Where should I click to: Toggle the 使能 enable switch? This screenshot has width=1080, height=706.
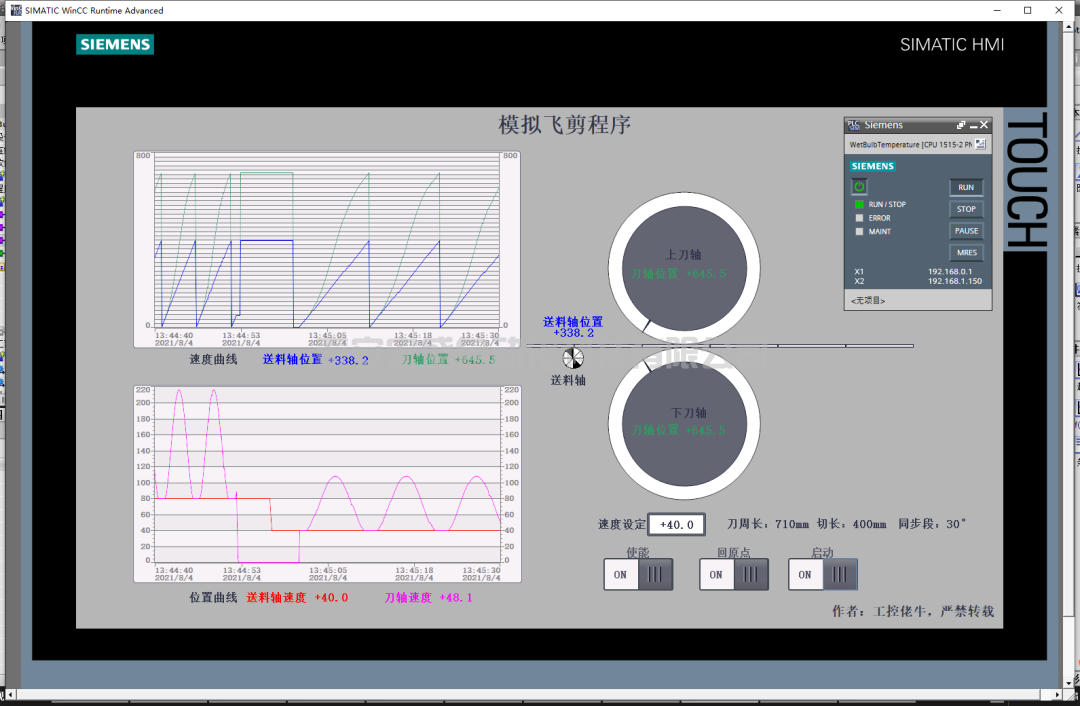[638, 575]
